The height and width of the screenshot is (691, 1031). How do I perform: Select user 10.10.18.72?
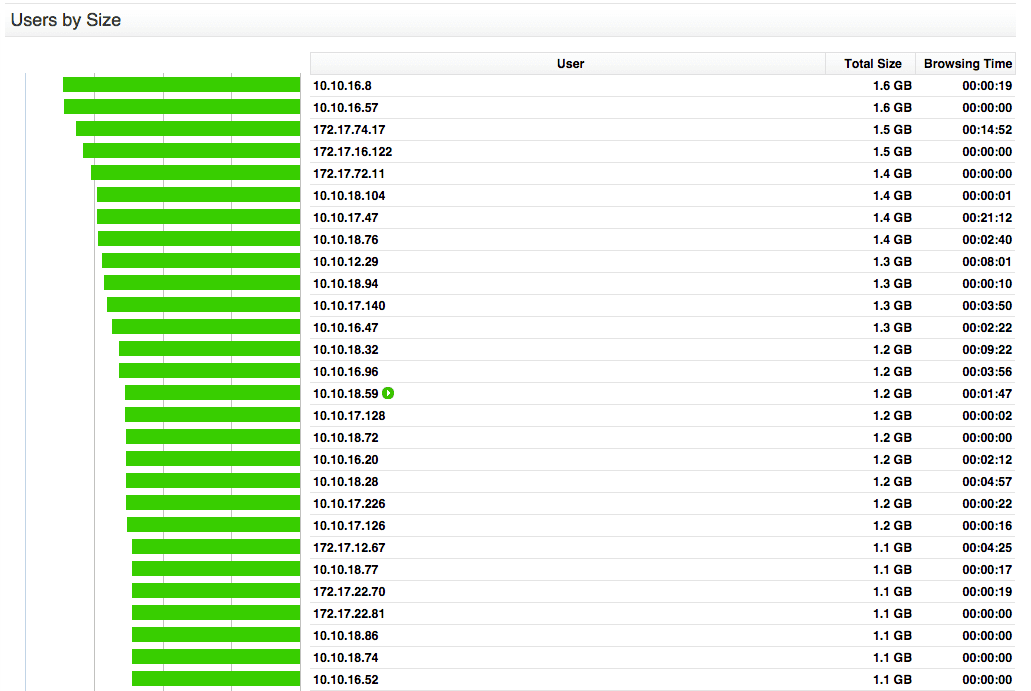pos(345,438)
